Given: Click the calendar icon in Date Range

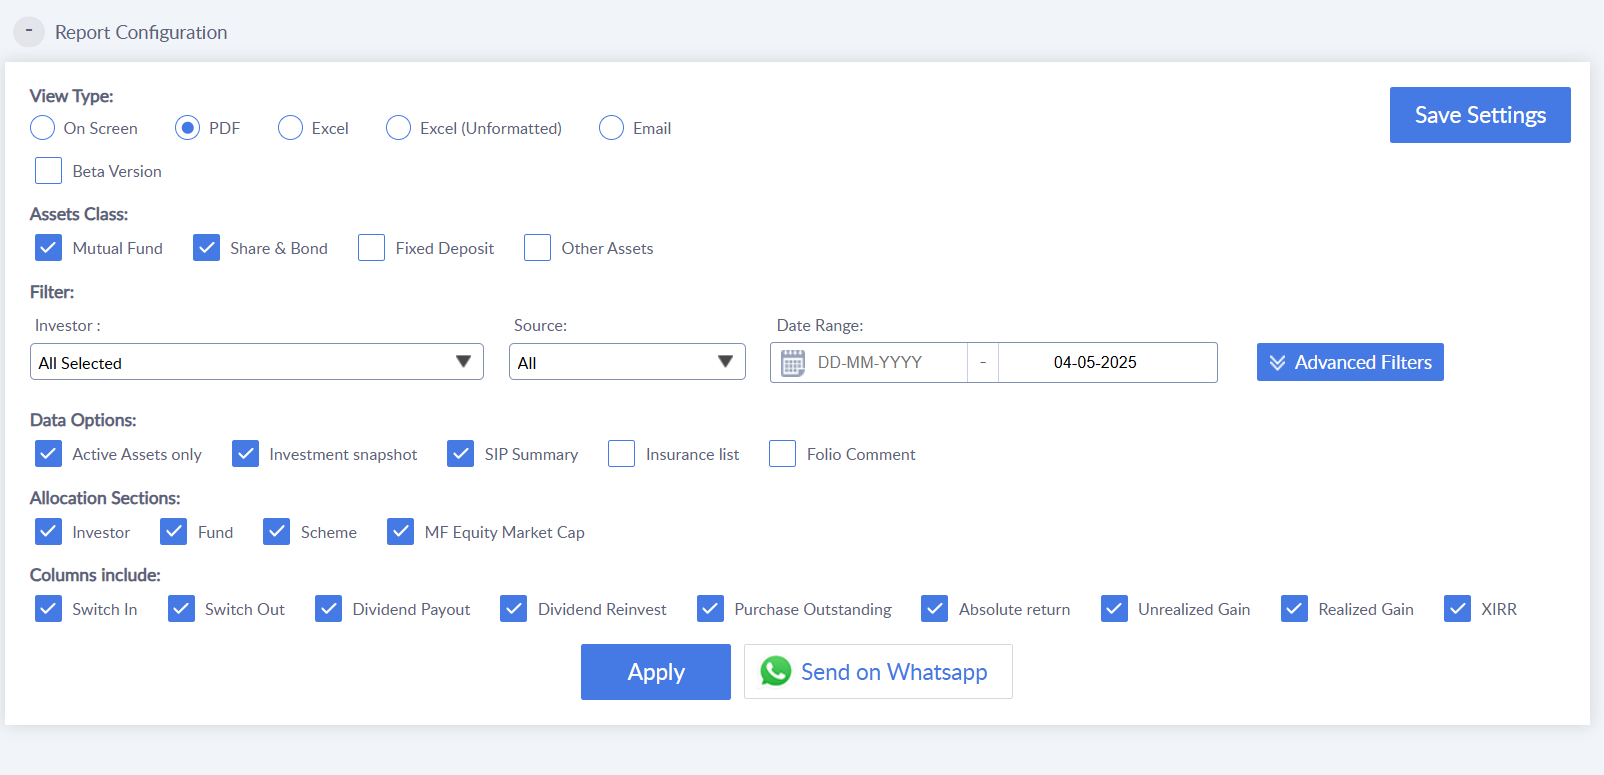Looking at the screenshot, I should click(792, 363).
